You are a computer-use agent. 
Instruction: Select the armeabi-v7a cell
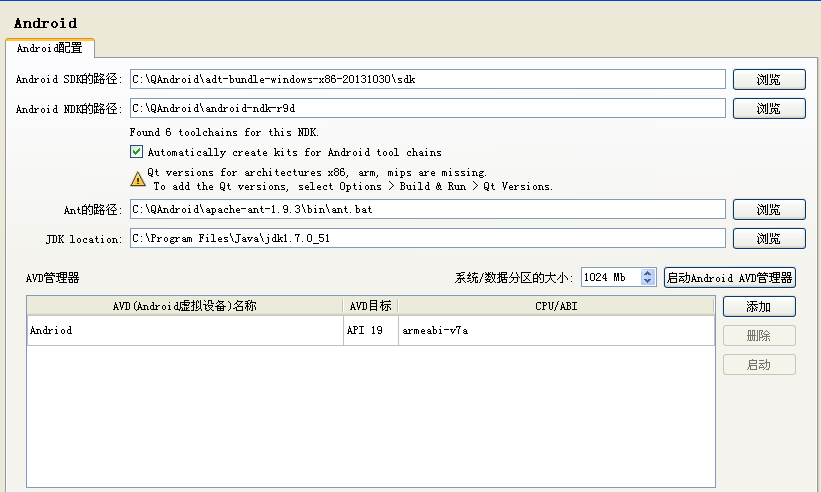[x=556, y=330]
